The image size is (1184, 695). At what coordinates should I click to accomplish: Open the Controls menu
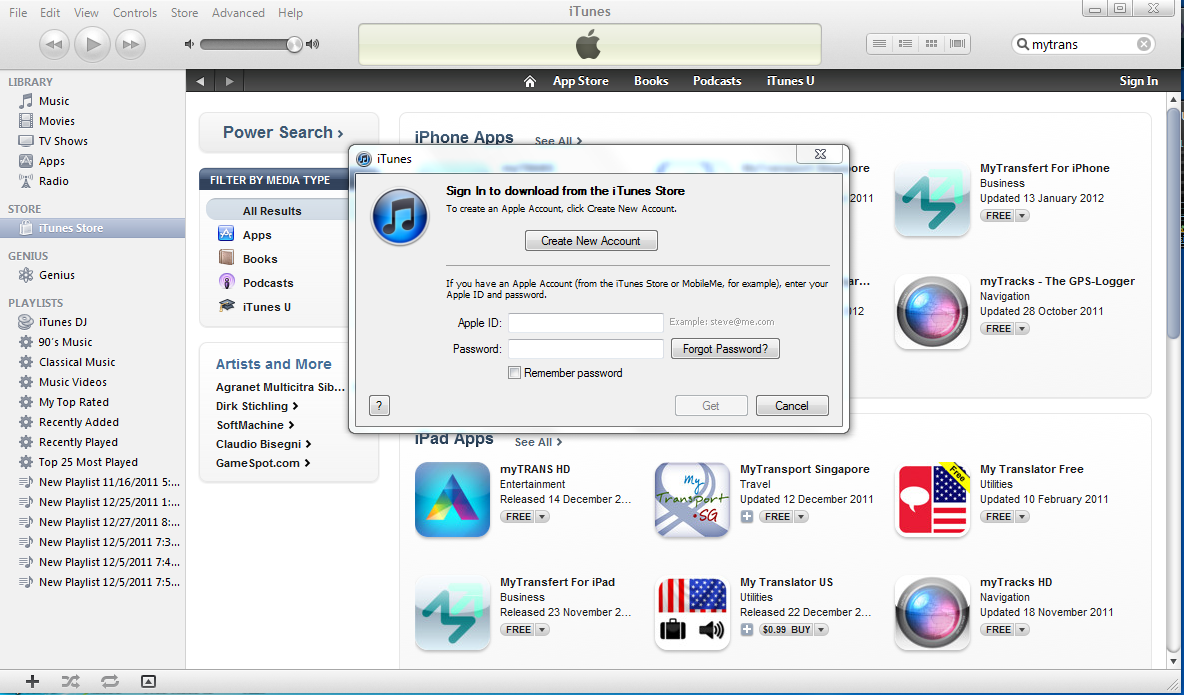pyautogui.click(x=134, y=13)
